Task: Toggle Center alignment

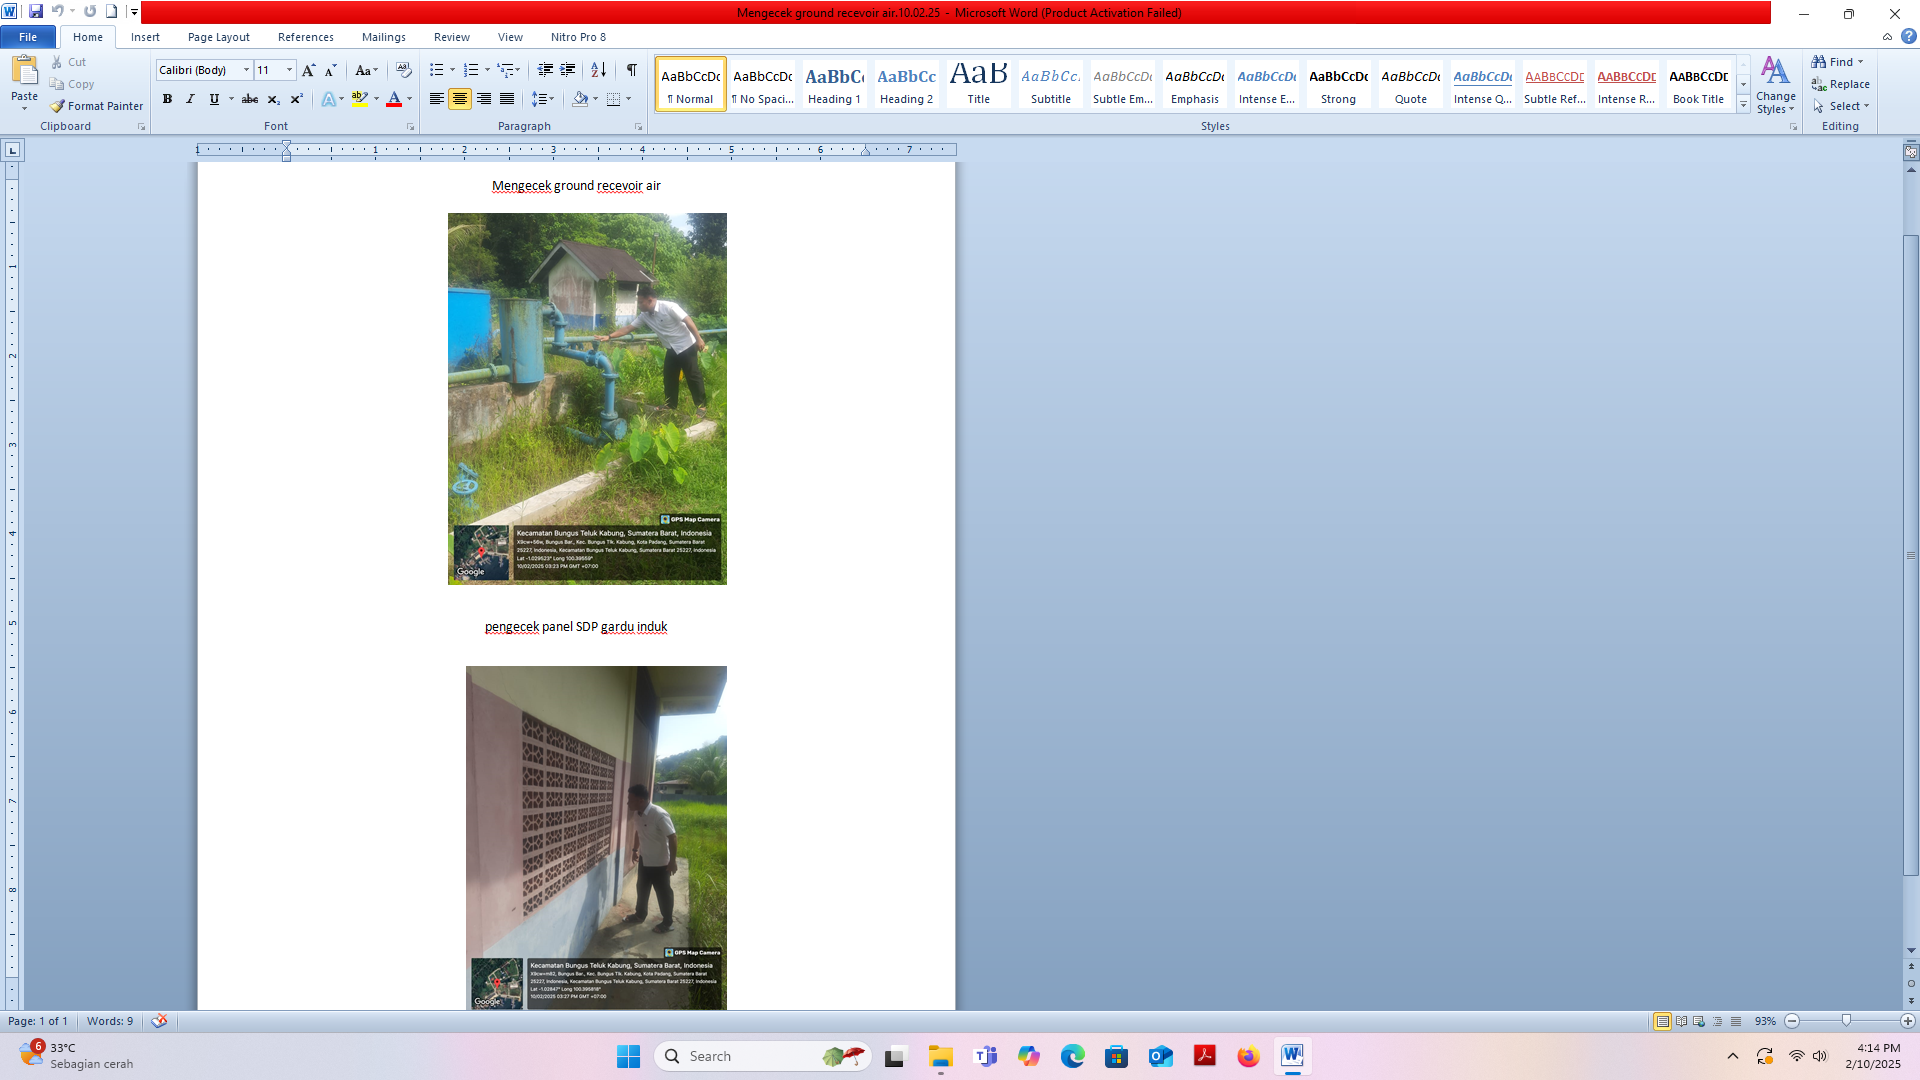Action: click(x=460, y=99)
